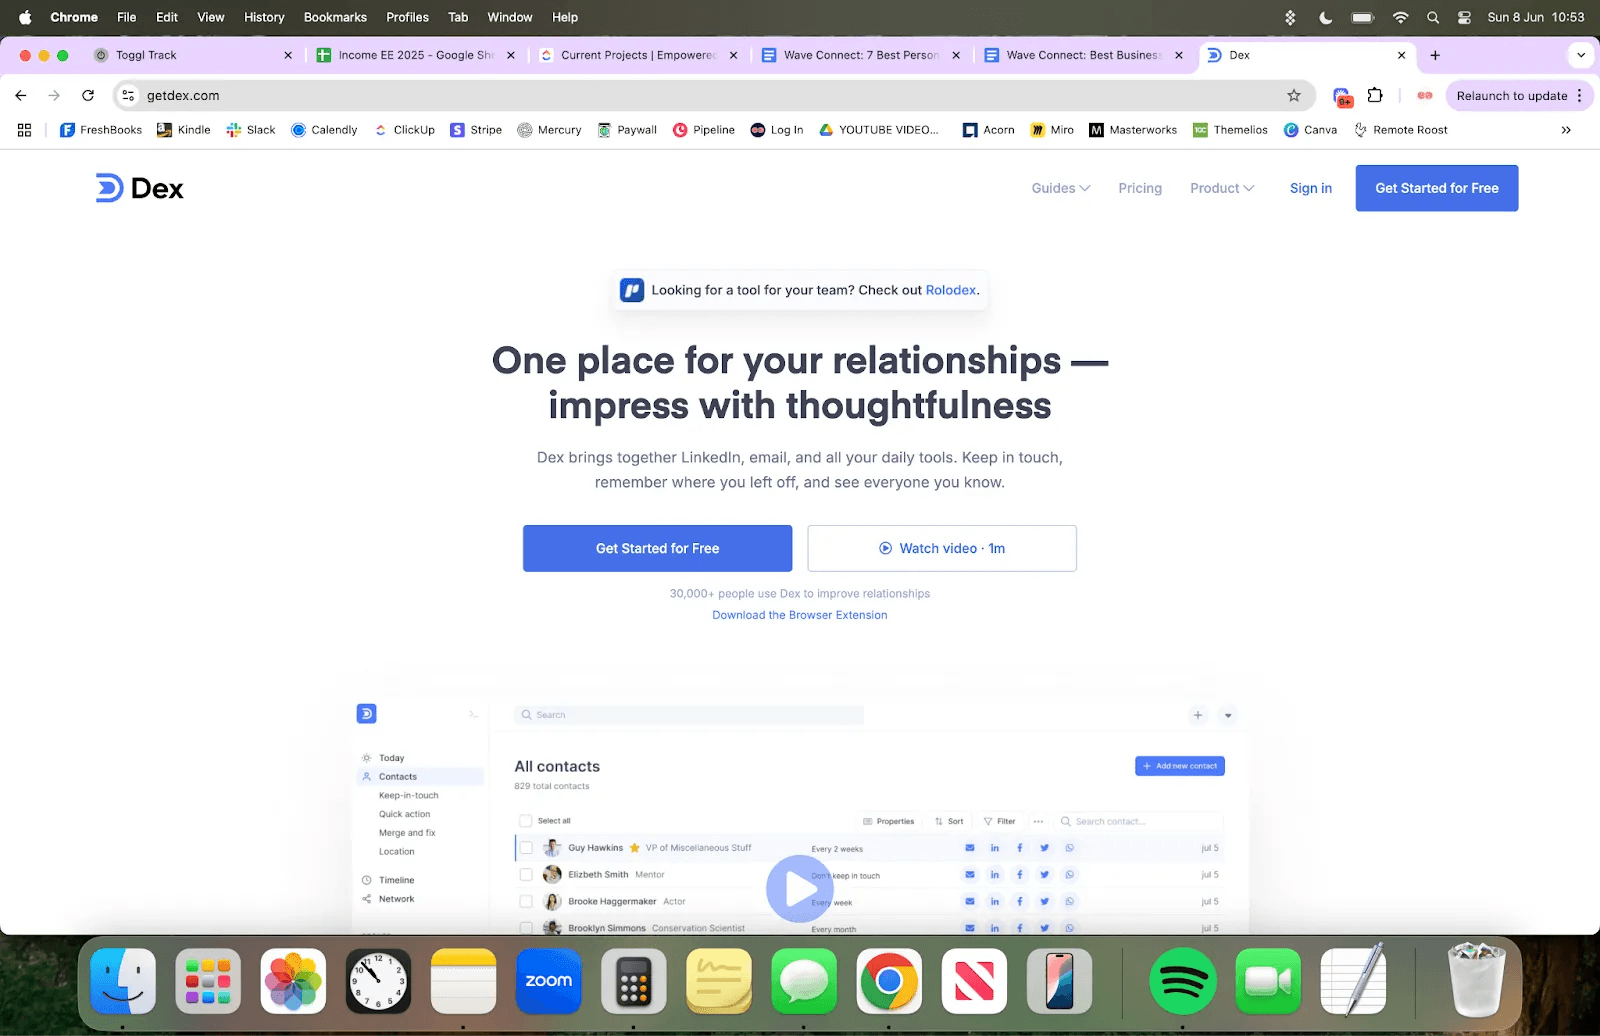Screen dimensions: 1600x1036
Task: Select Keep-in-touch in demo sidebar
Action: (408, 796)
